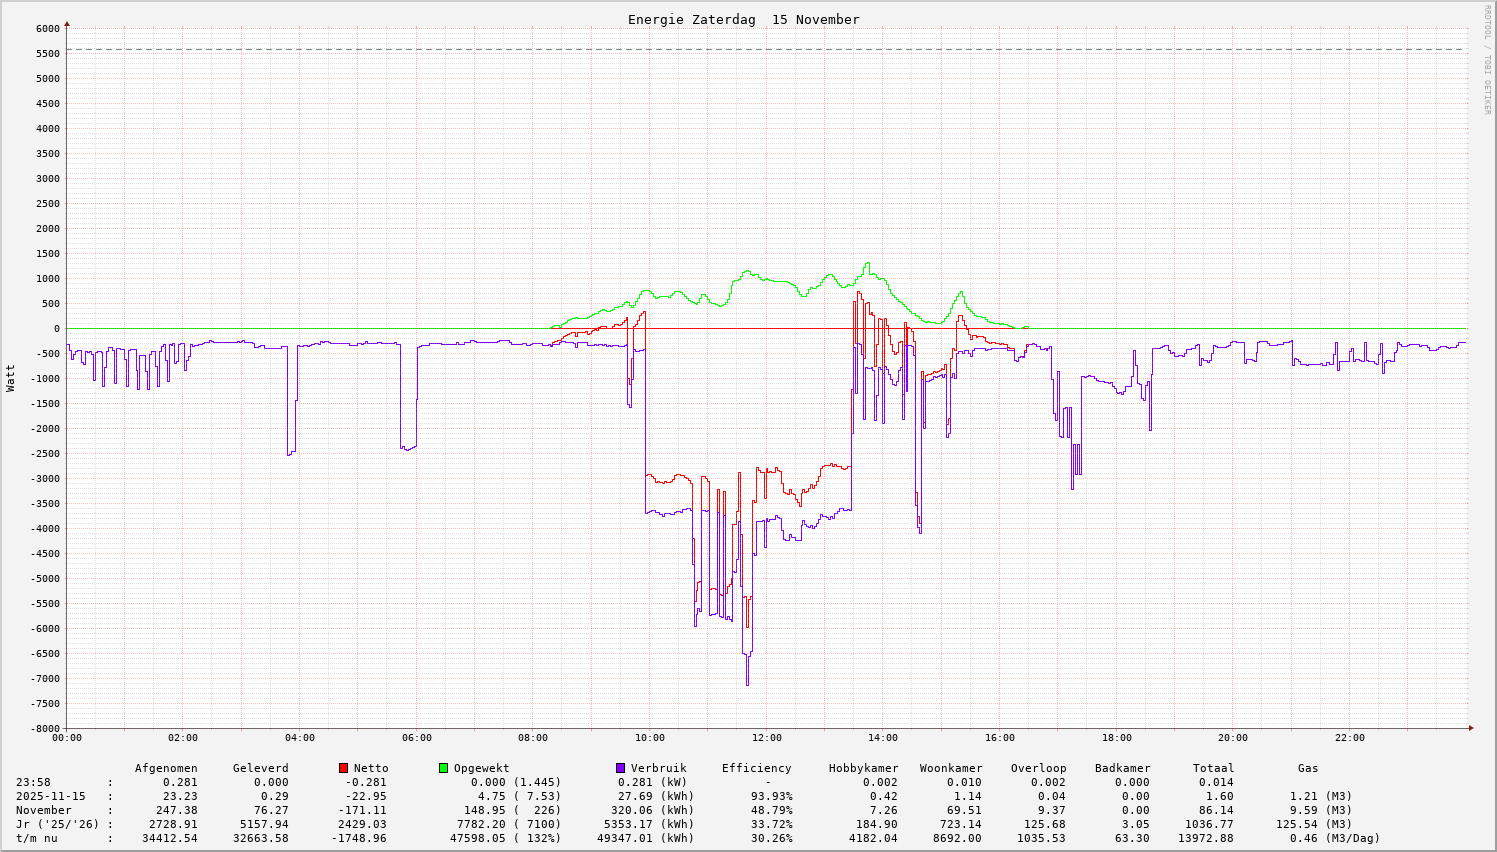Image resolution: width=1497 pixels, height=852 pixels.
Task: Click the chart title Energie Zaterdag 15 November
Action: pos(743,19)
